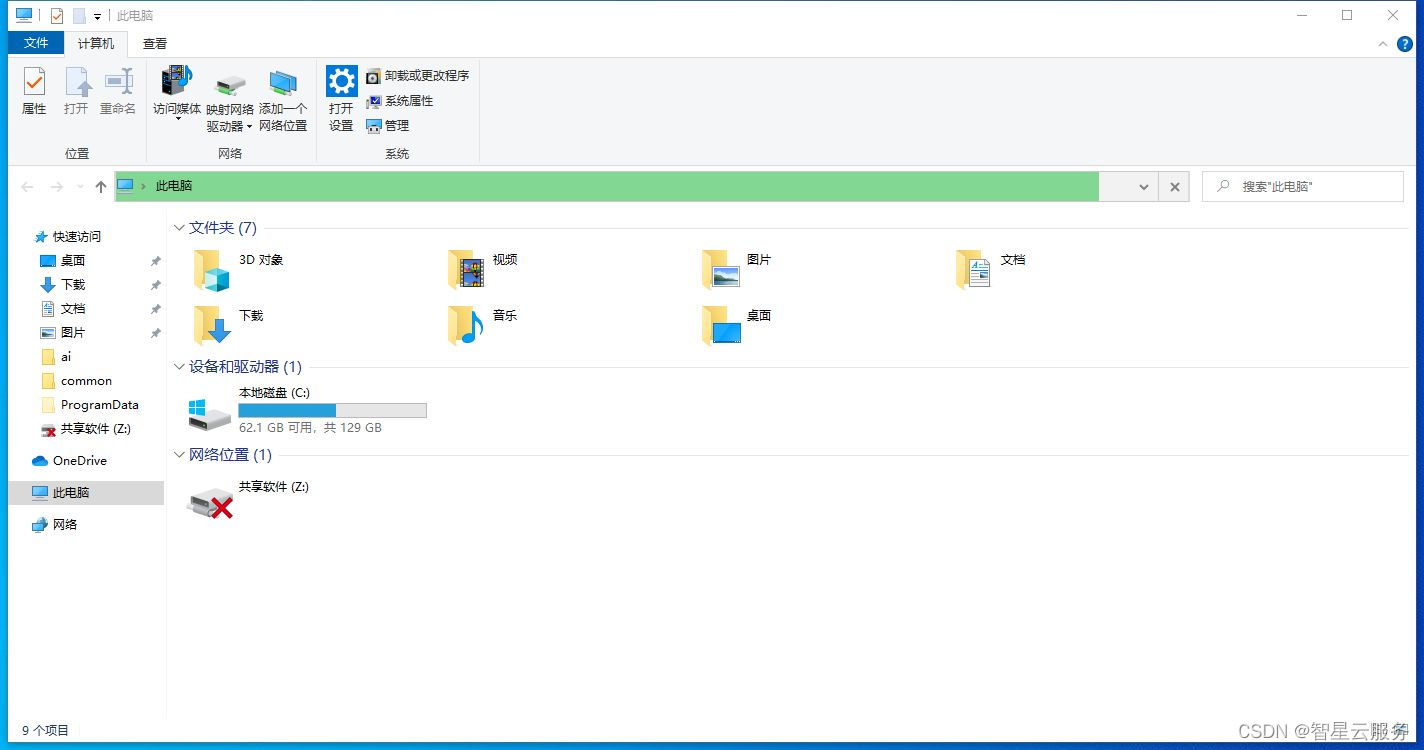Click Map network drive (映射网络驱动器) icon
The image size is (1424, 750).
point(230,85)
